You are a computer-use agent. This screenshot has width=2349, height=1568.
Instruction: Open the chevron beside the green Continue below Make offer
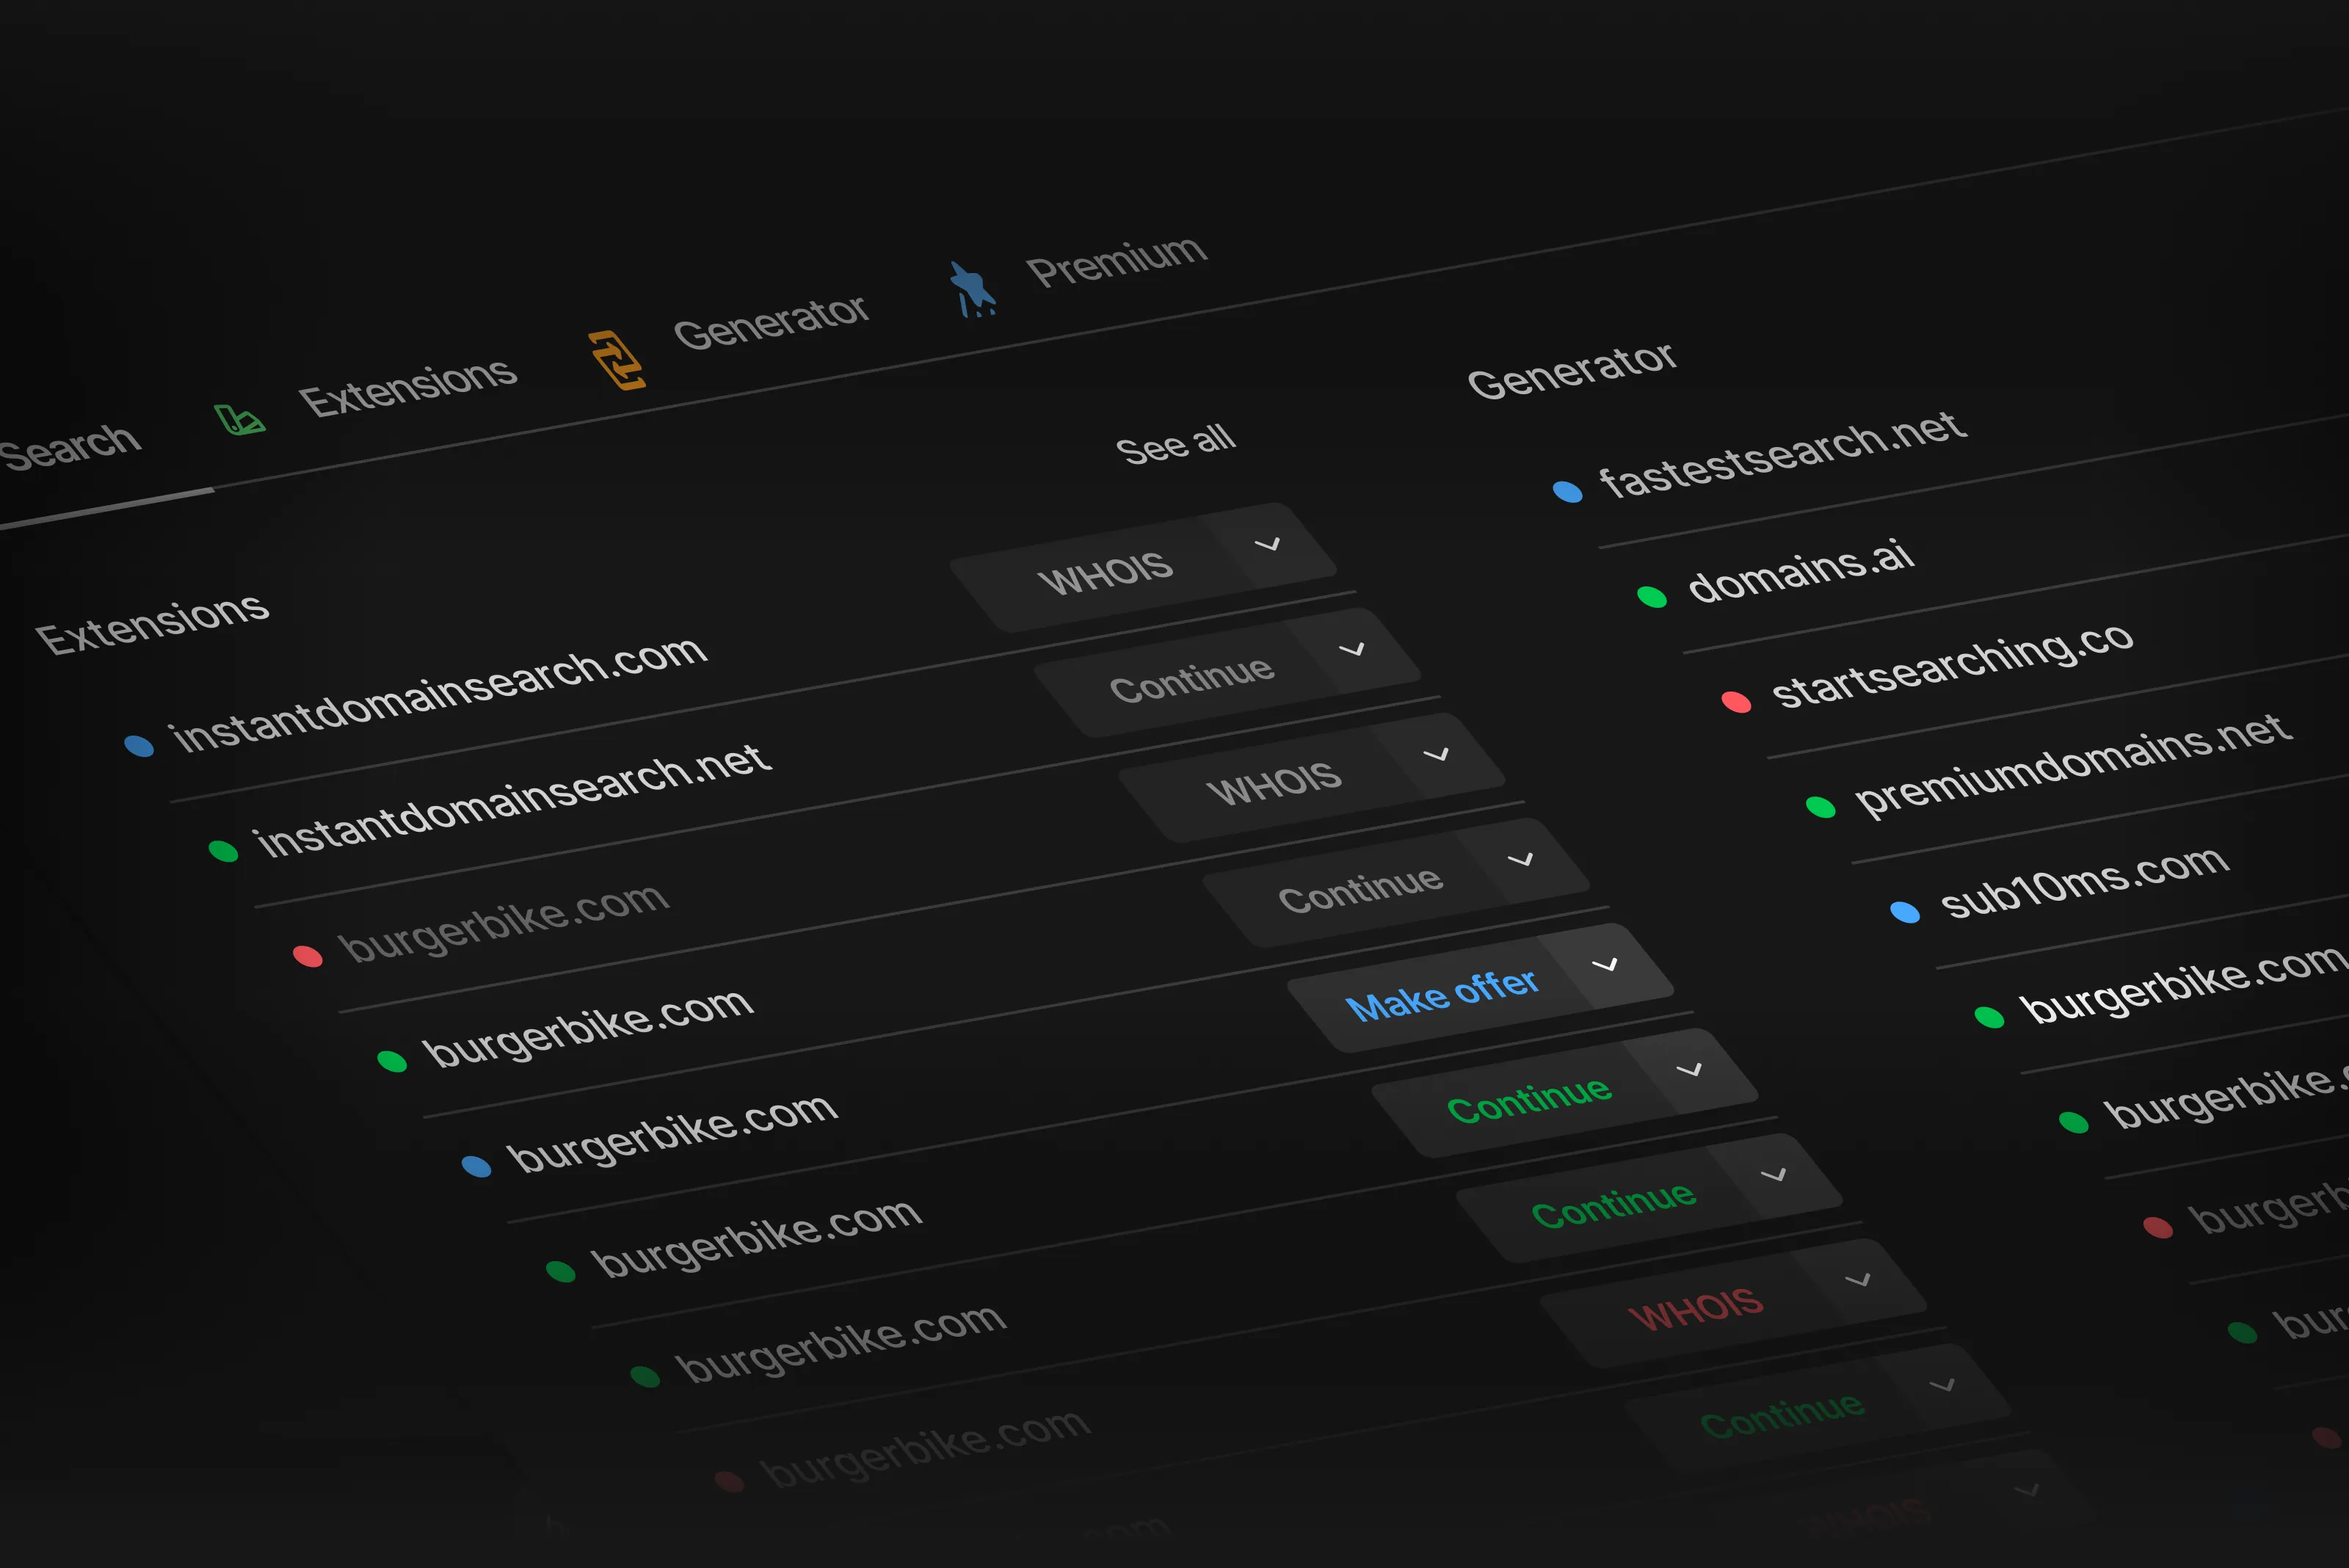tap(1690, 1069)
